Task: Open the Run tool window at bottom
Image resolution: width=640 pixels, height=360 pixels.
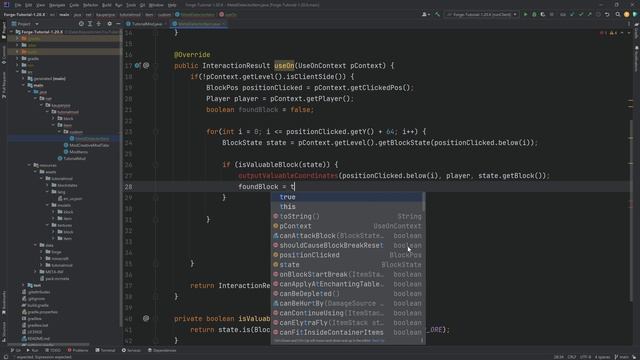Action: click(x=32, y=350)
